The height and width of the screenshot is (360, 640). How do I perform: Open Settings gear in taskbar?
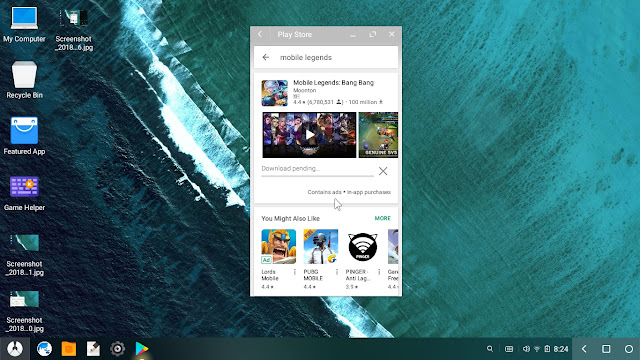click(x=118, y=349)
